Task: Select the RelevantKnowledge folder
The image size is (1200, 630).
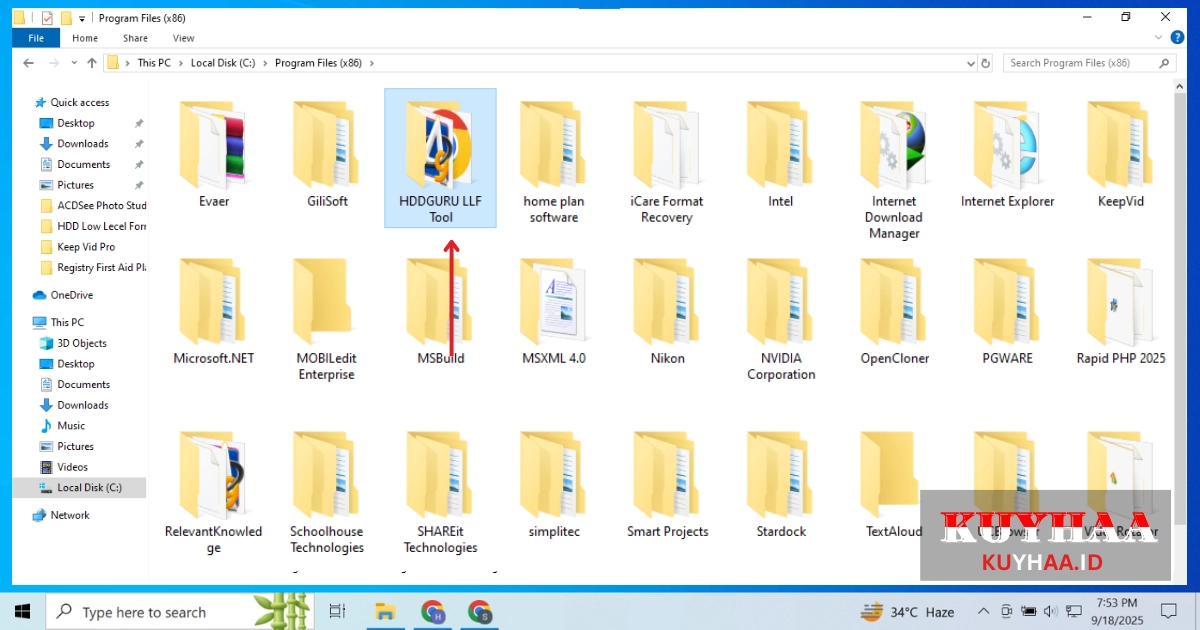Action: [x=213, y=493]
